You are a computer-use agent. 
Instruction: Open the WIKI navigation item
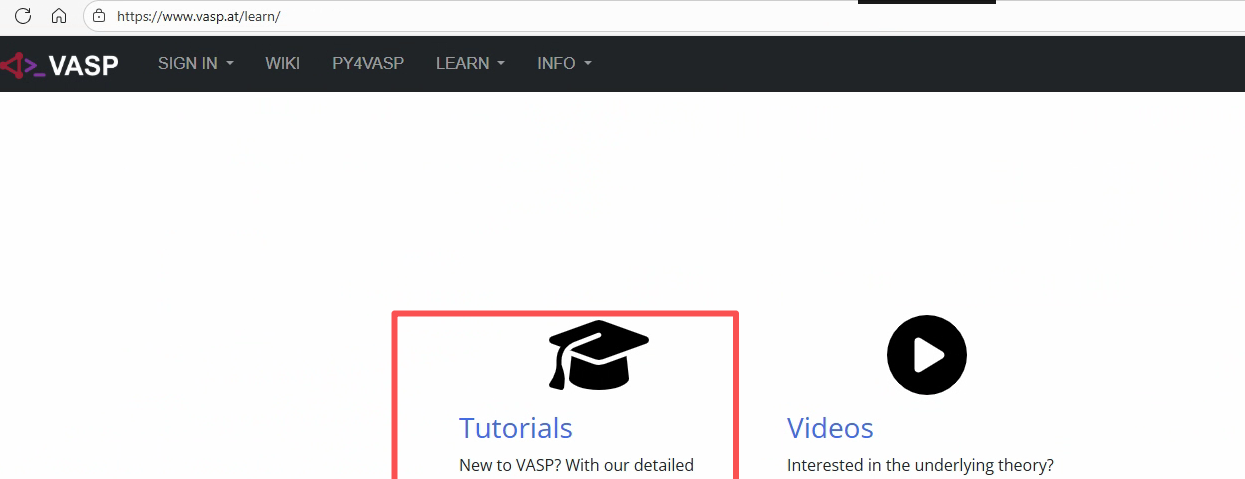point(282,63)
